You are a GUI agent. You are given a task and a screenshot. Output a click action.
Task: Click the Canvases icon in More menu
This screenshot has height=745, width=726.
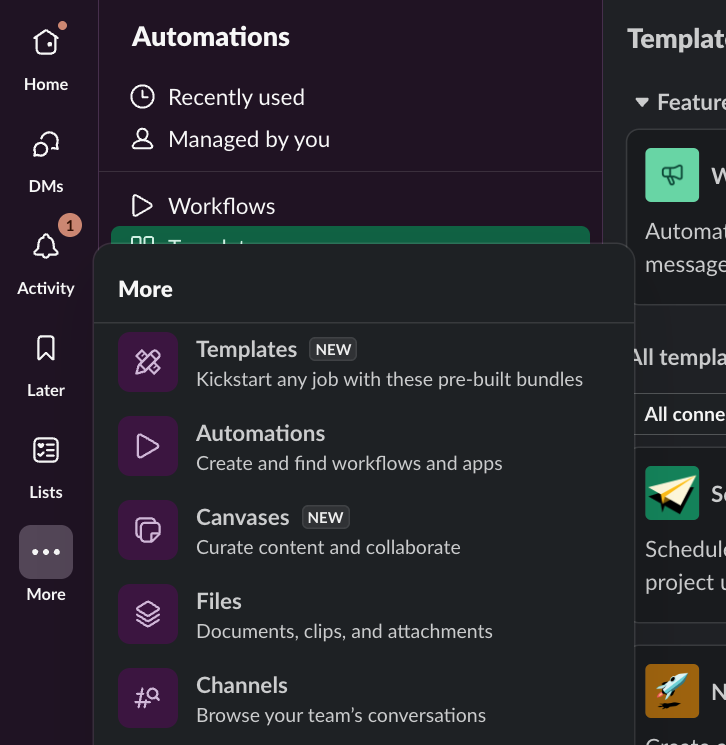(148, 530)
